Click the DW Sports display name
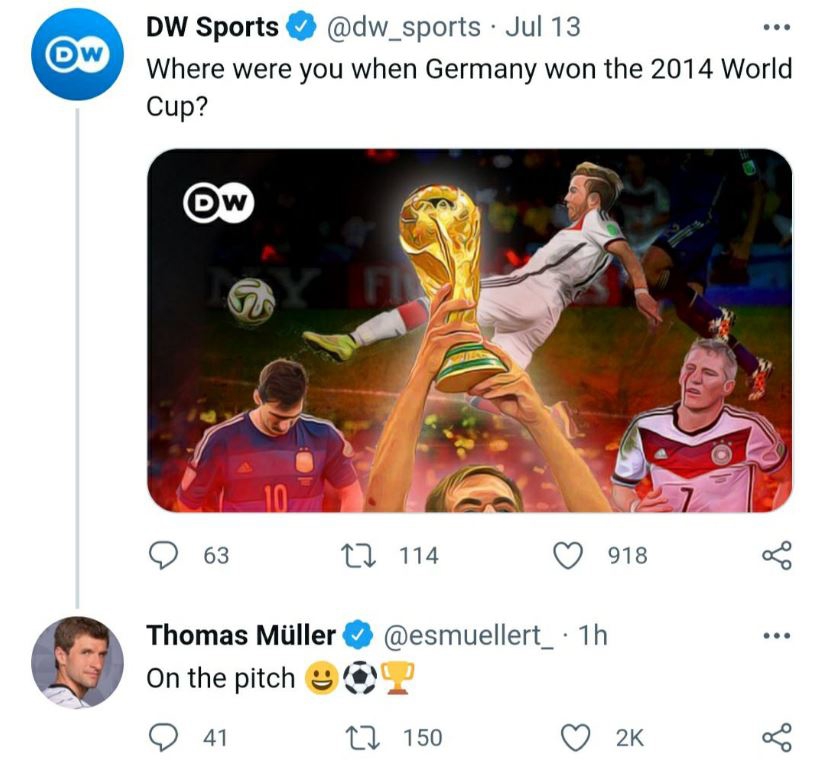Screen dimensions: 825x771 [212, 28]
